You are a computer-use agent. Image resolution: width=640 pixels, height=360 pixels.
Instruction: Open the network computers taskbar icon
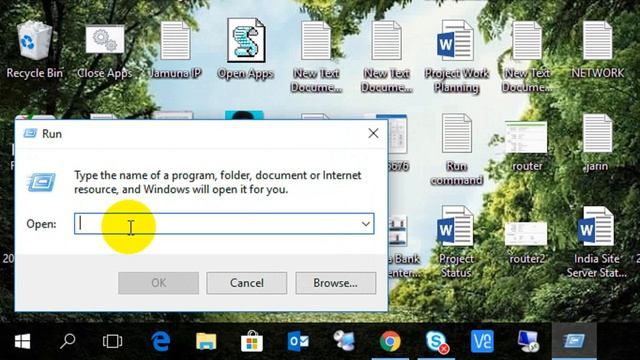click(344, 341)
